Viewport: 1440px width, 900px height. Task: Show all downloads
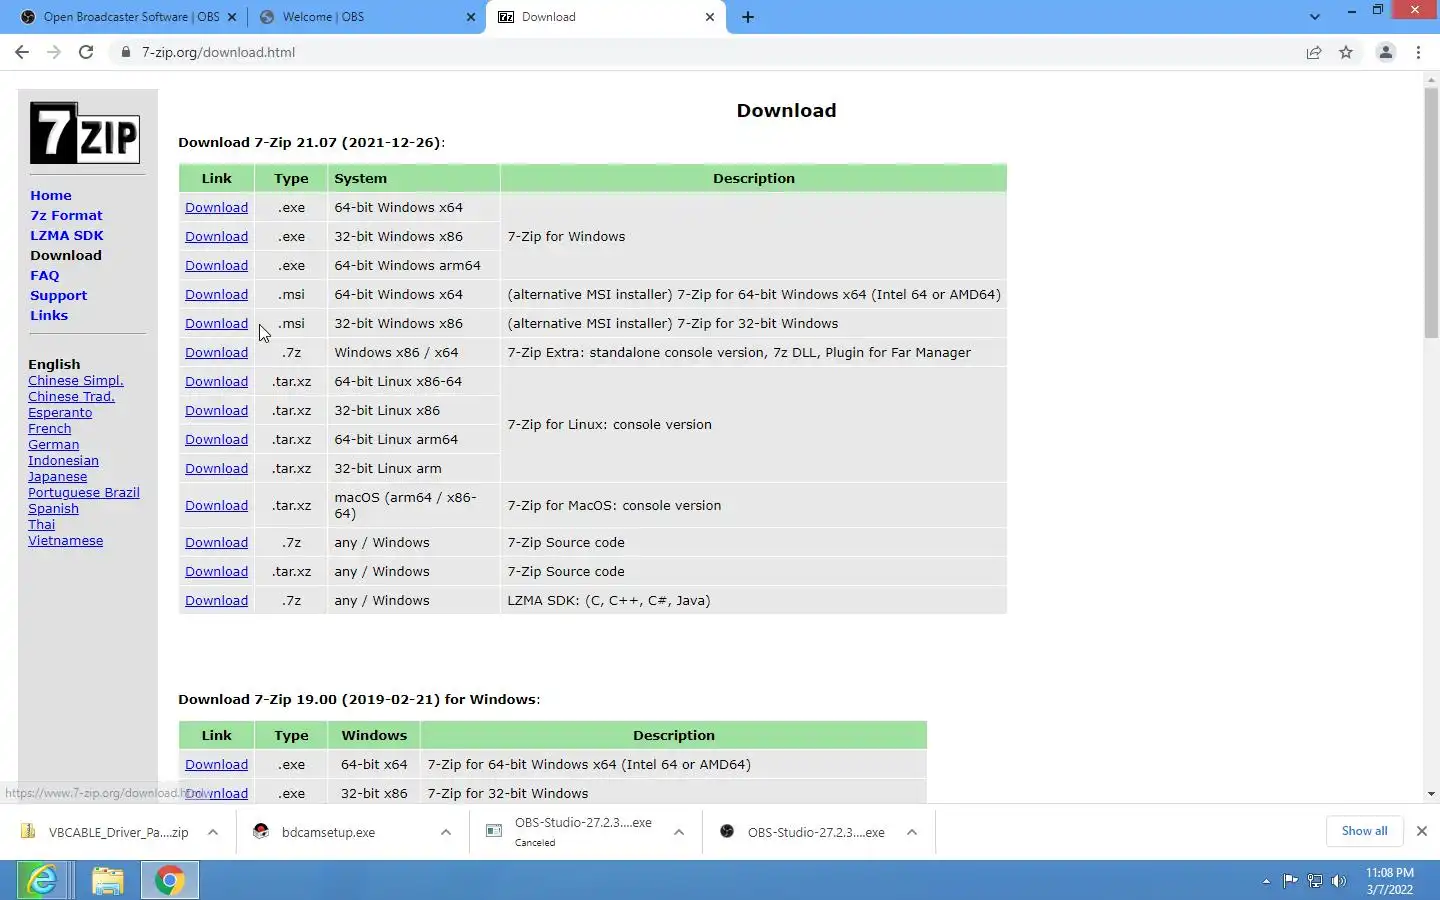click(1364, 831)
